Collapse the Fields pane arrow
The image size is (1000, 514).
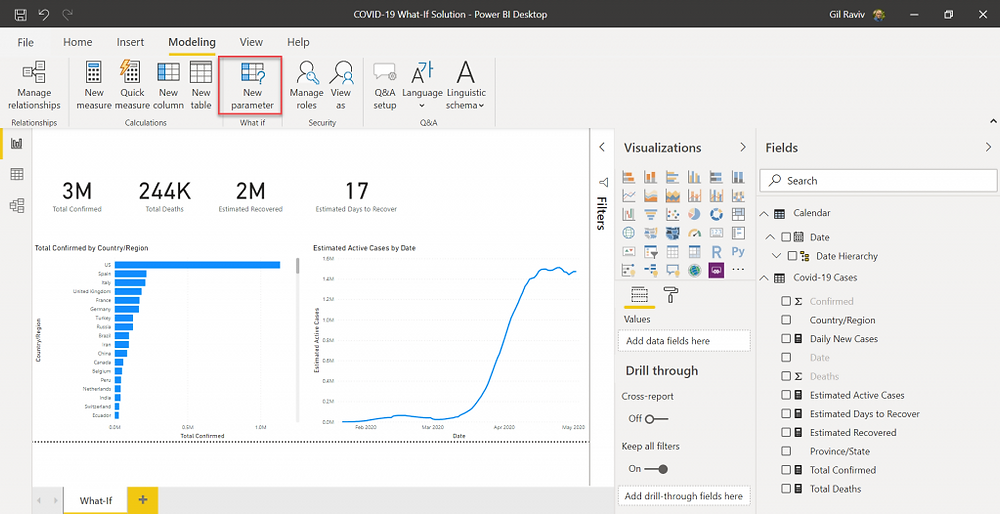[x=989, y=147]
